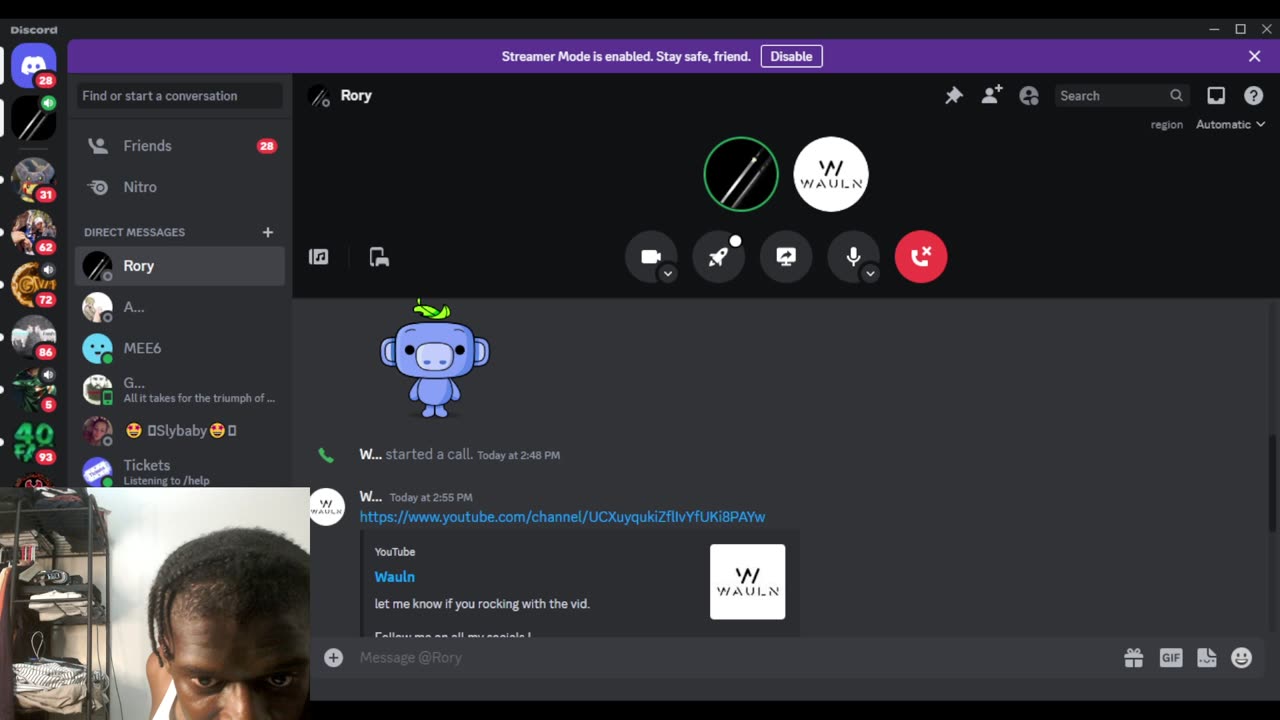Mute the microphone button
This screenshot has height=720, width=1280.
pos(853,257)
